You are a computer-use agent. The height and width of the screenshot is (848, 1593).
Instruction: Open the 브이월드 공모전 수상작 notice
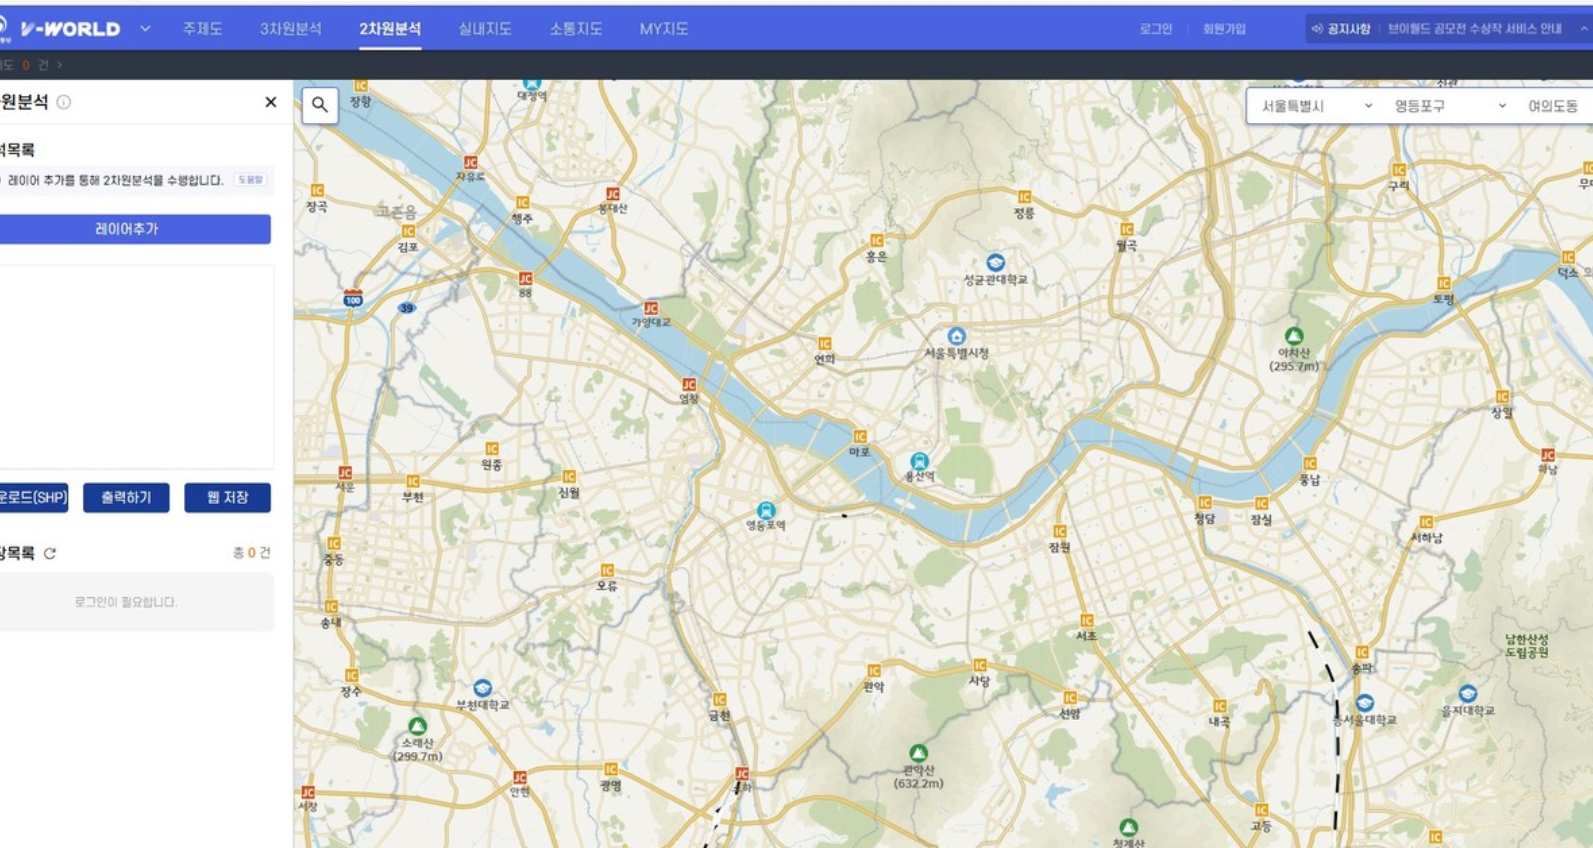[1474, 29]
